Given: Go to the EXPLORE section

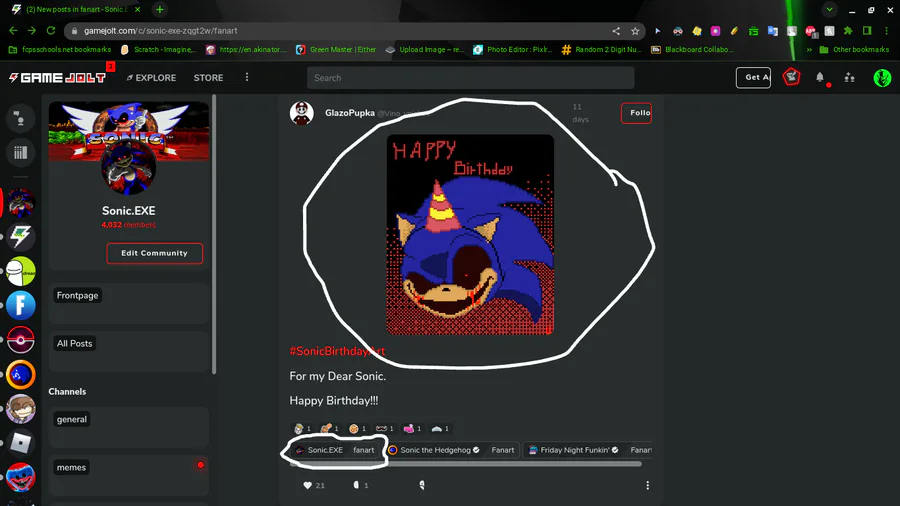Looking at the screenshot, I should tap(152, 77).
